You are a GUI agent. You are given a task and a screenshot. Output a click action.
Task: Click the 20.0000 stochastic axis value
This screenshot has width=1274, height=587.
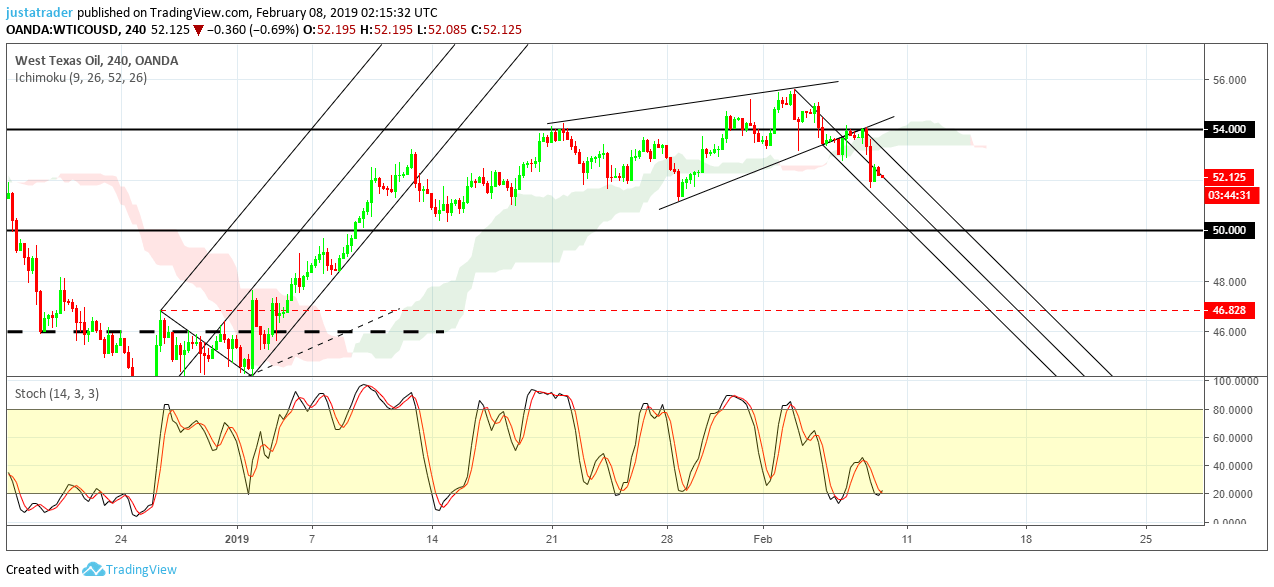1232,494
